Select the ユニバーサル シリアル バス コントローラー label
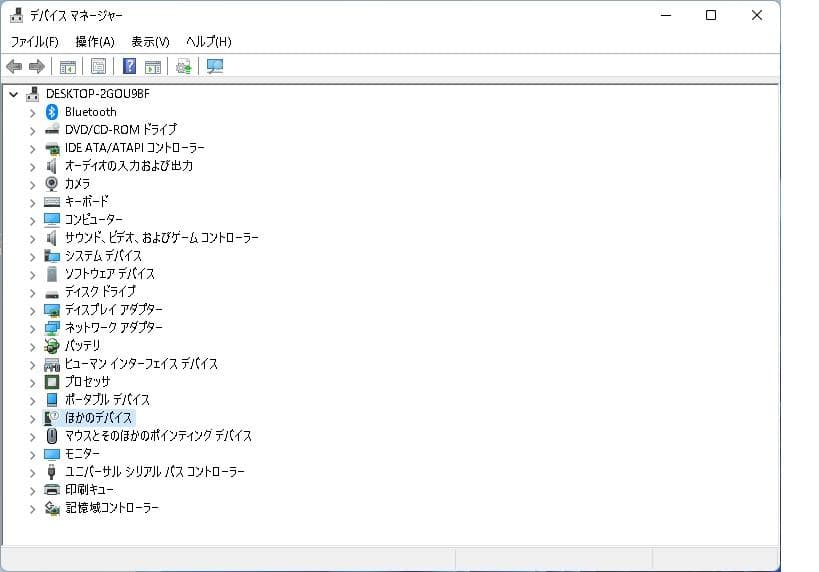 (x=155, y=472)
